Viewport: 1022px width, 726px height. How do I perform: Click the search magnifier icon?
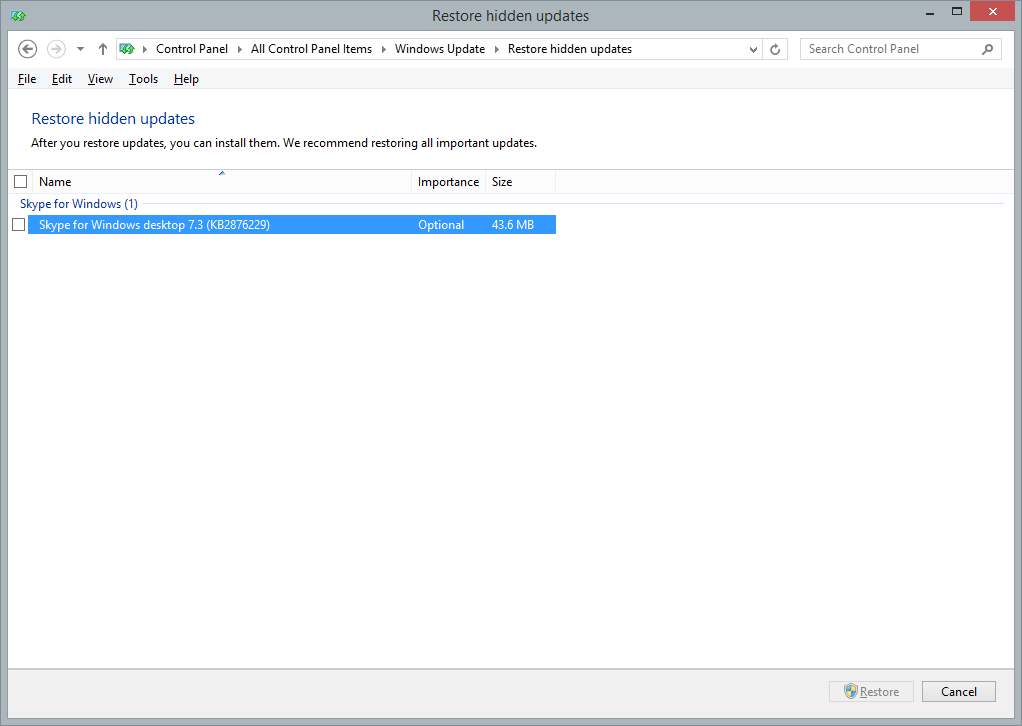click(x=987, y=49)
